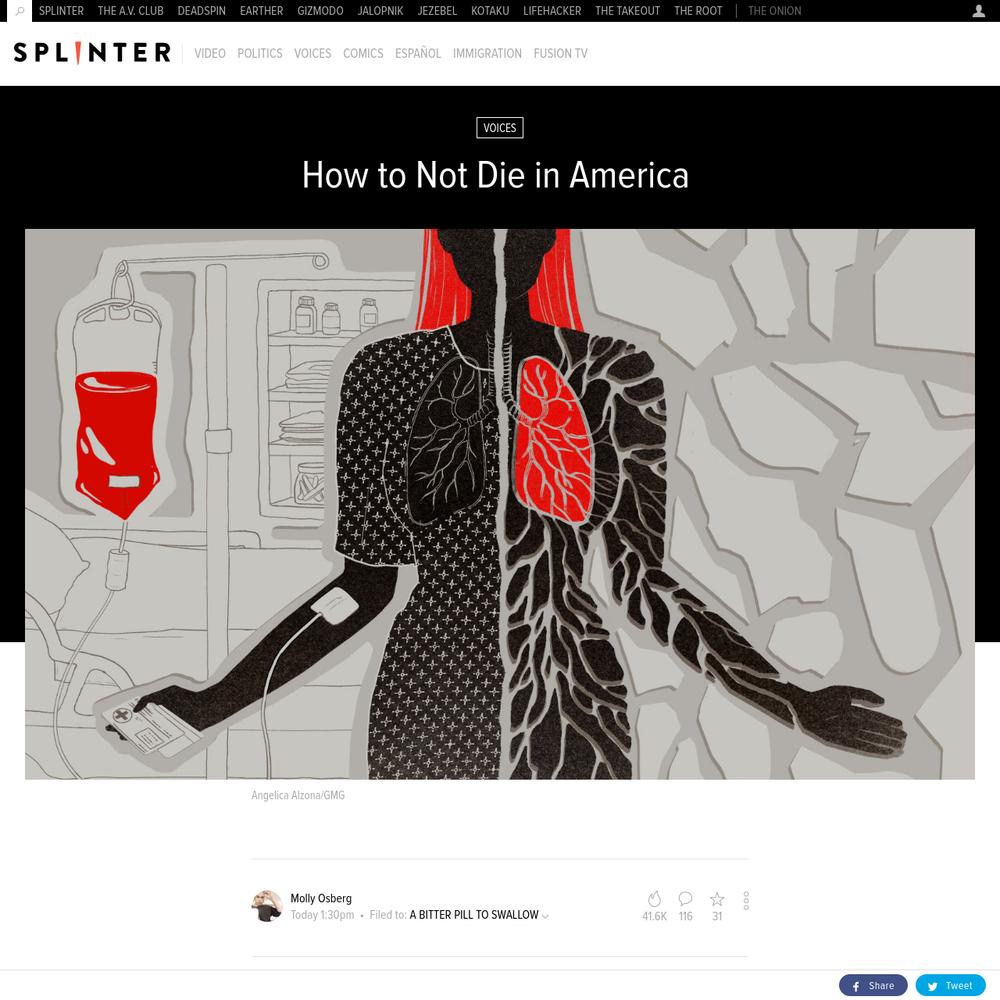Share article on Facebook
The image size is (1000, 1000).
coord(873,985)
